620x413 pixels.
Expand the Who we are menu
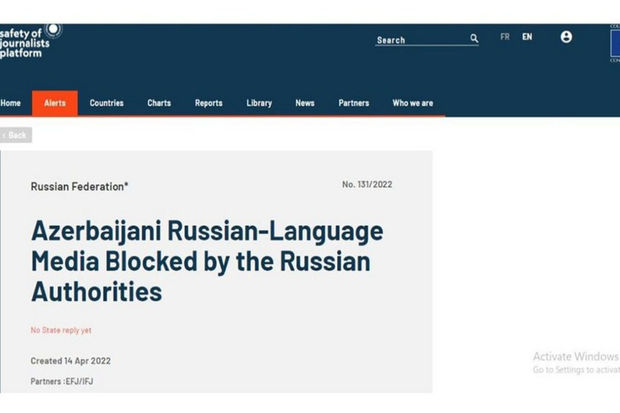click(413, 103)
